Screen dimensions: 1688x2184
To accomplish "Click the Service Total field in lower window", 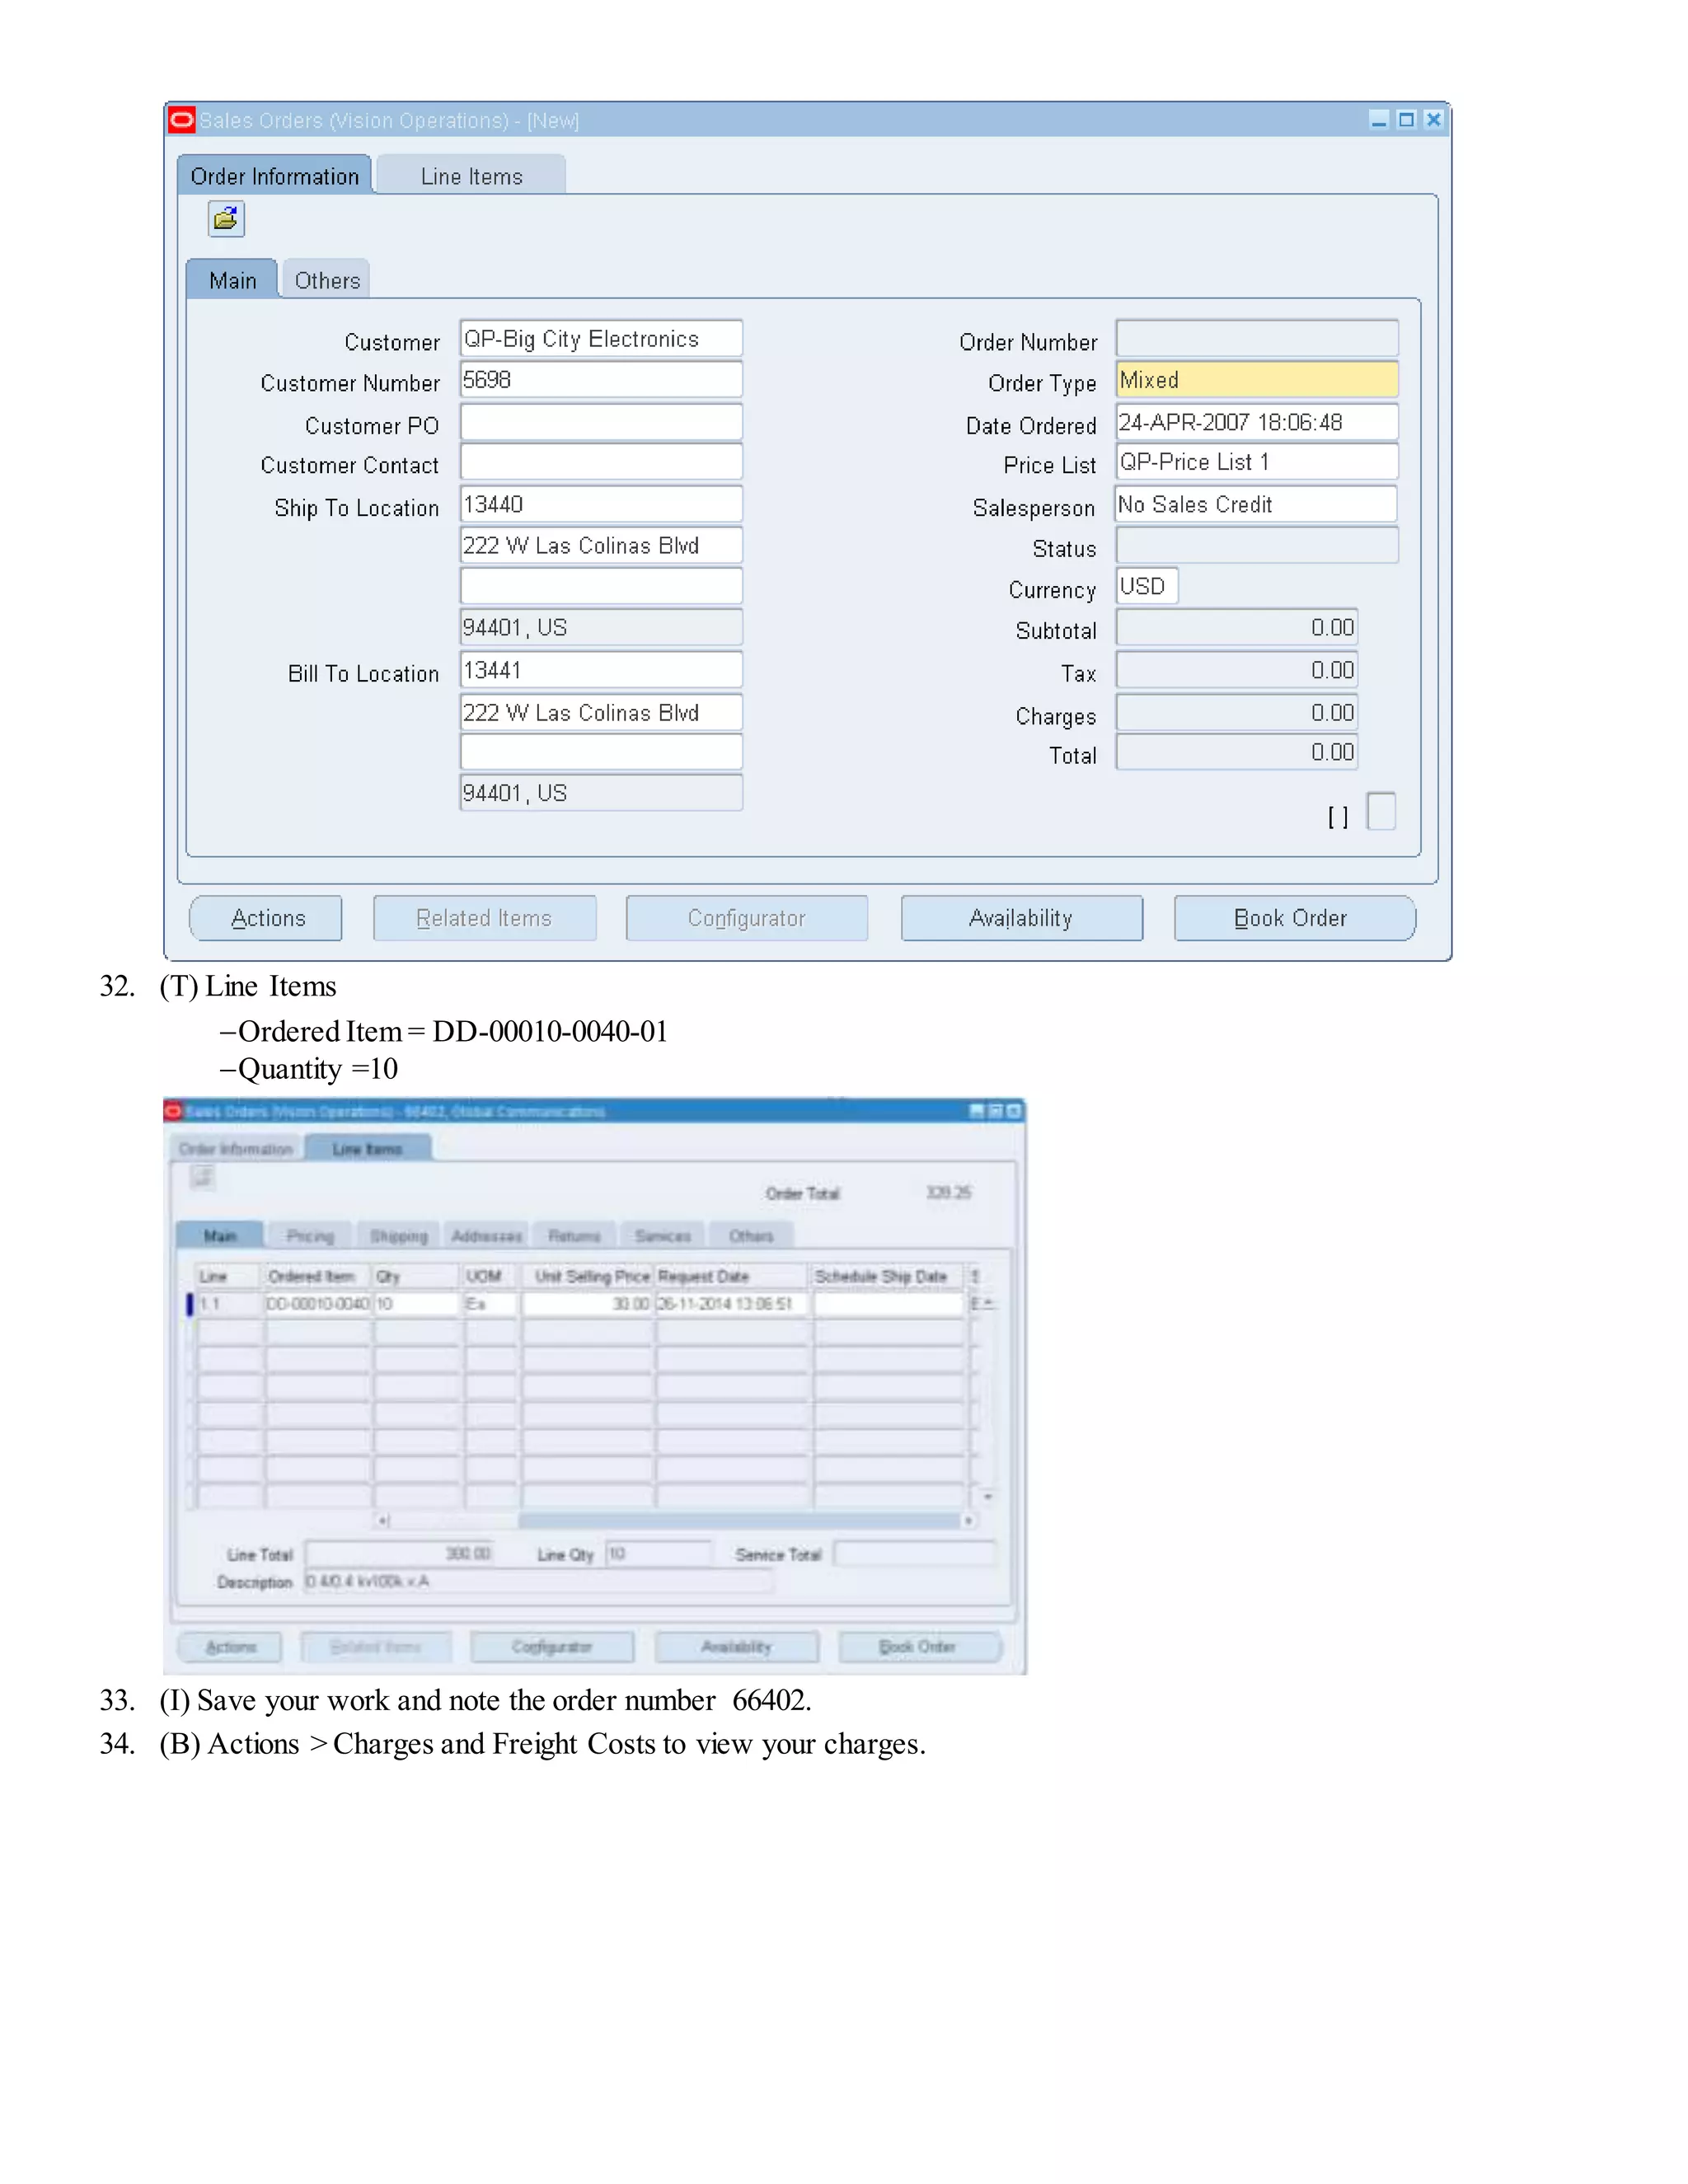I will (915, 1553).
